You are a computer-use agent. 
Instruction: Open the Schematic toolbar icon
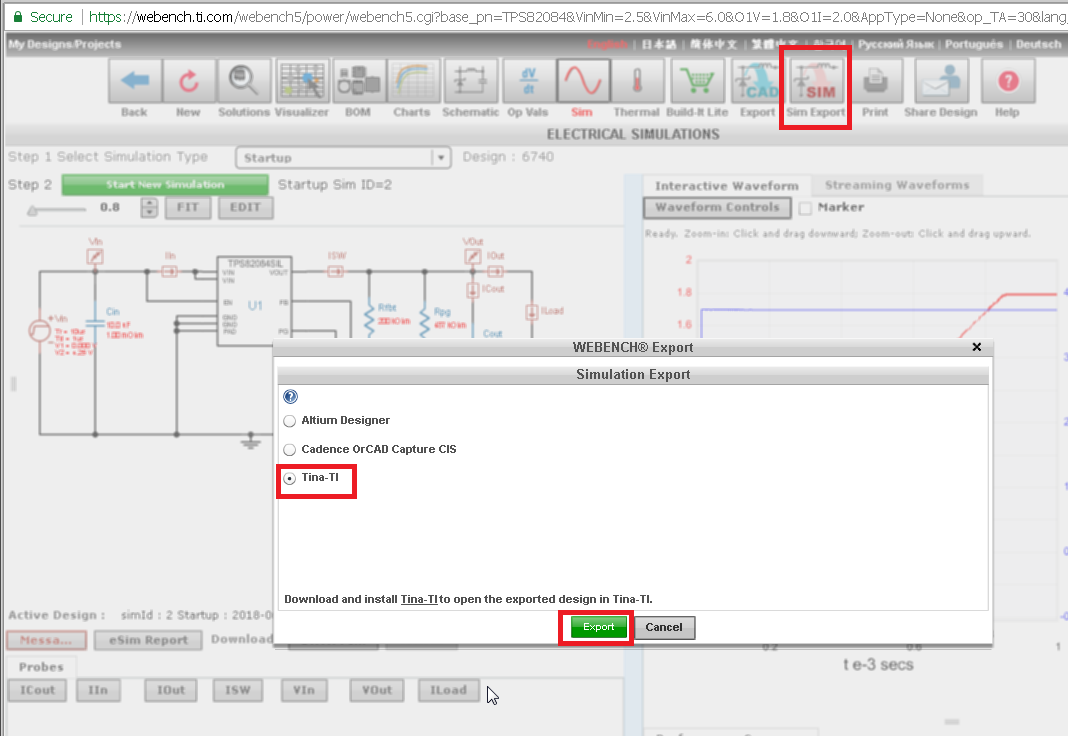(471, 81)
